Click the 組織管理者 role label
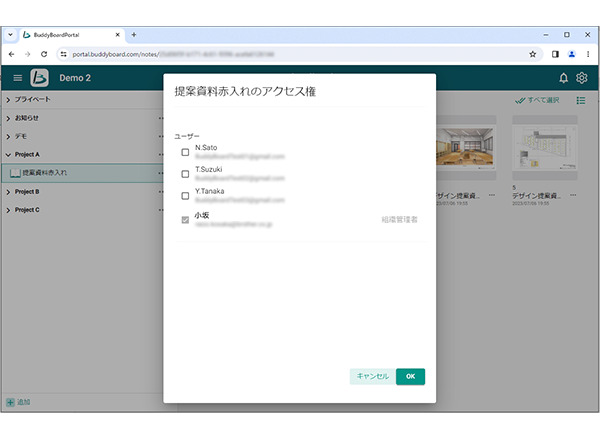600x439 pixels. click(x=399, y=220)
